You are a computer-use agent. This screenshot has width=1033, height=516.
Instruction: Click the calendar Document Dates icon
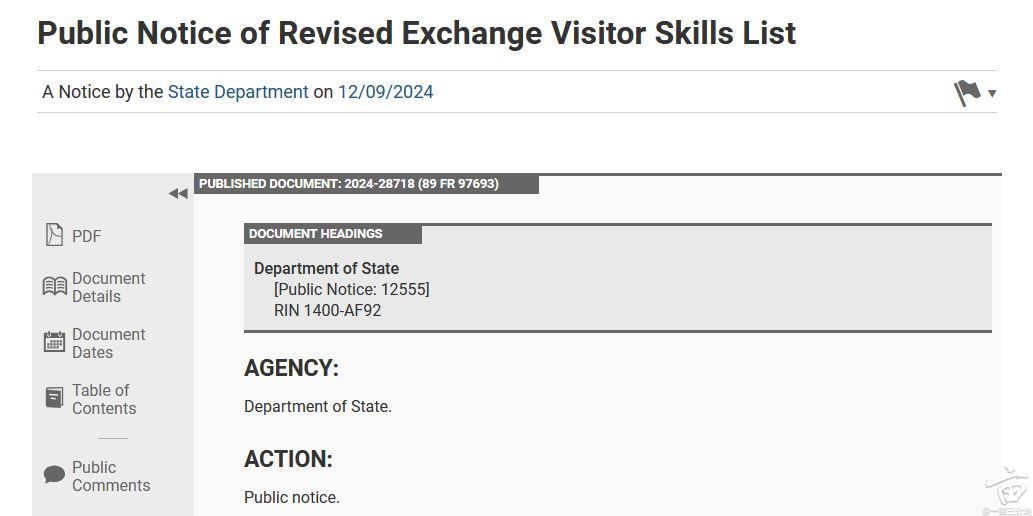tap(54, 342)
